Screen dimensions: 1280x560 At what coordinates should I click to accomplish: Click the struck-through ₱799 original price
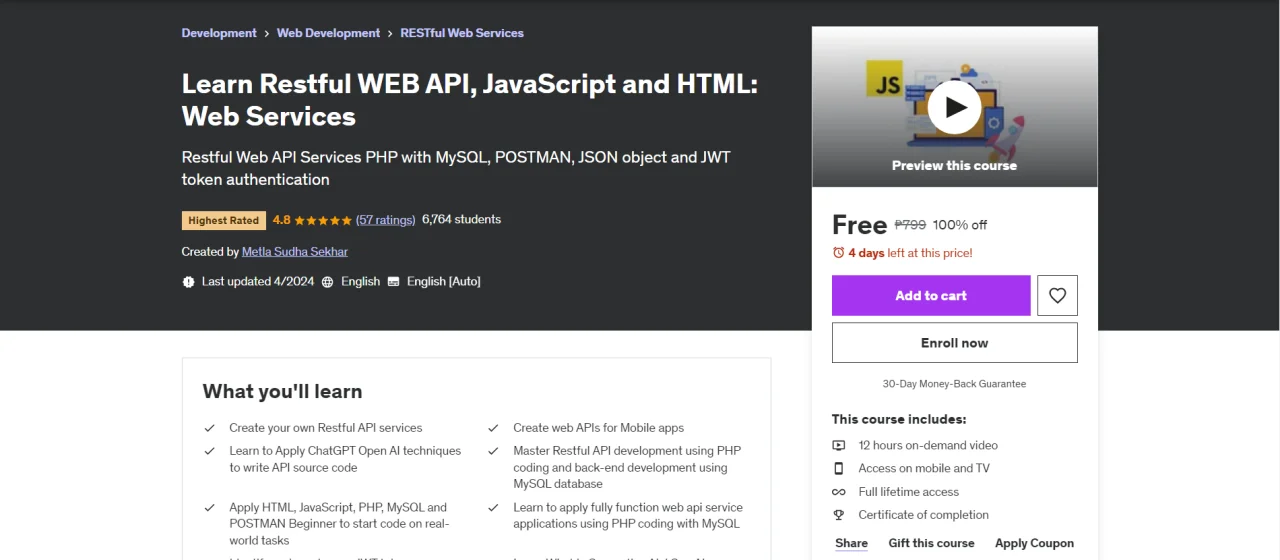tap(910, 225)
